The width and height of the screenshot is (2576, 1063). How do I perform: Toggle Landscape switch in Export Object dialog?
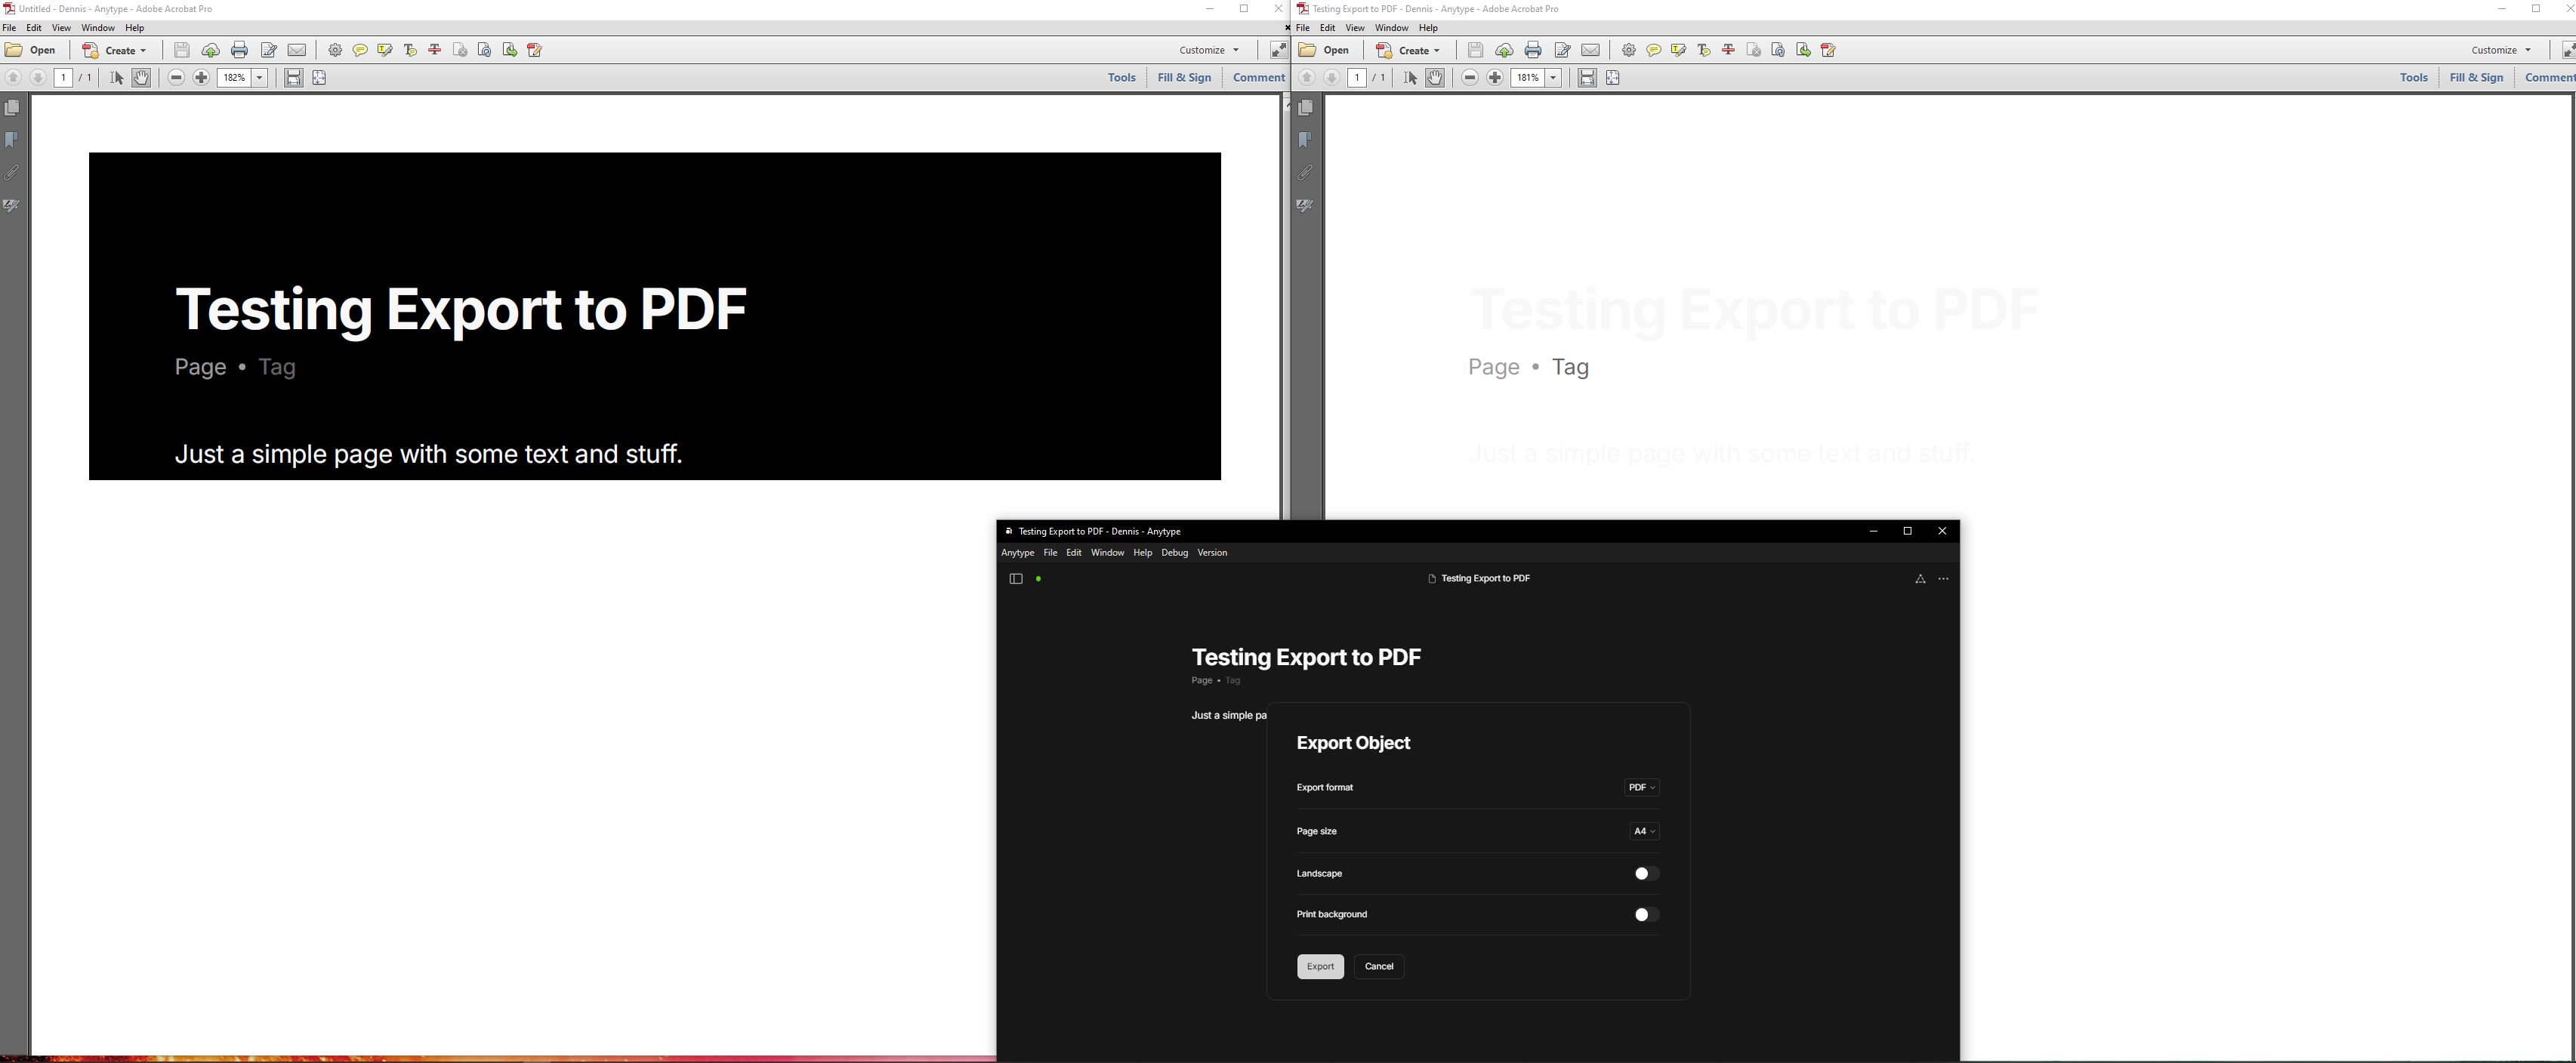point(1646,874)
